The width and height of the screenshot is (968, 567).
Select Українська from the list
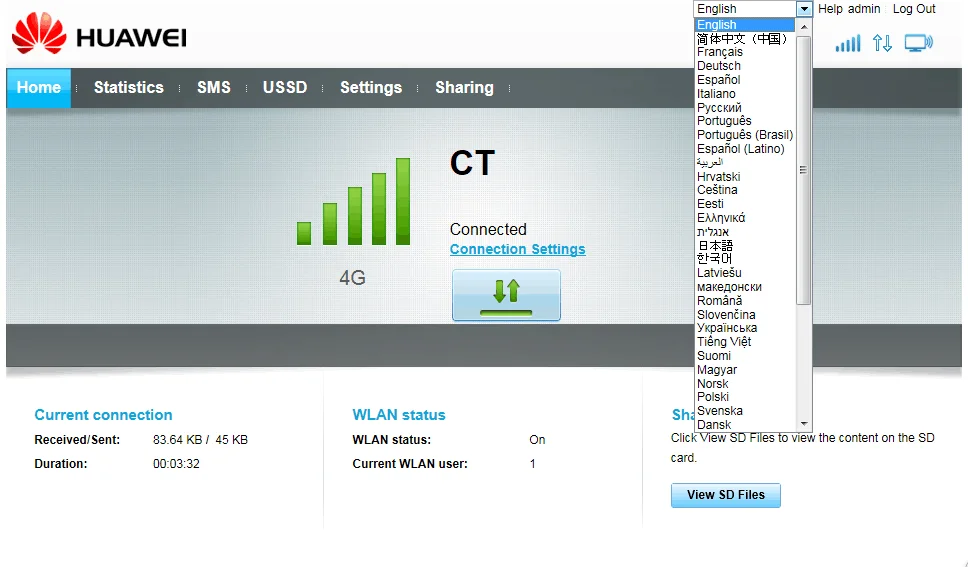coord(745,328)
